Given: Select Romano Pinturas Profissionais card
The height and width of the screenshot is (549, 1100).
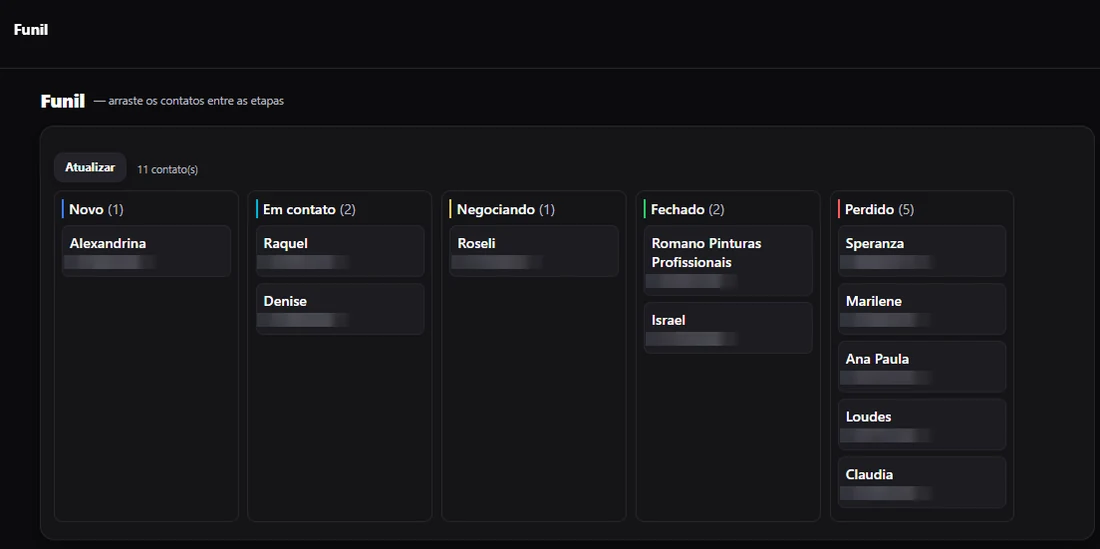Looking at the screenshot, I should click(728, 260).
